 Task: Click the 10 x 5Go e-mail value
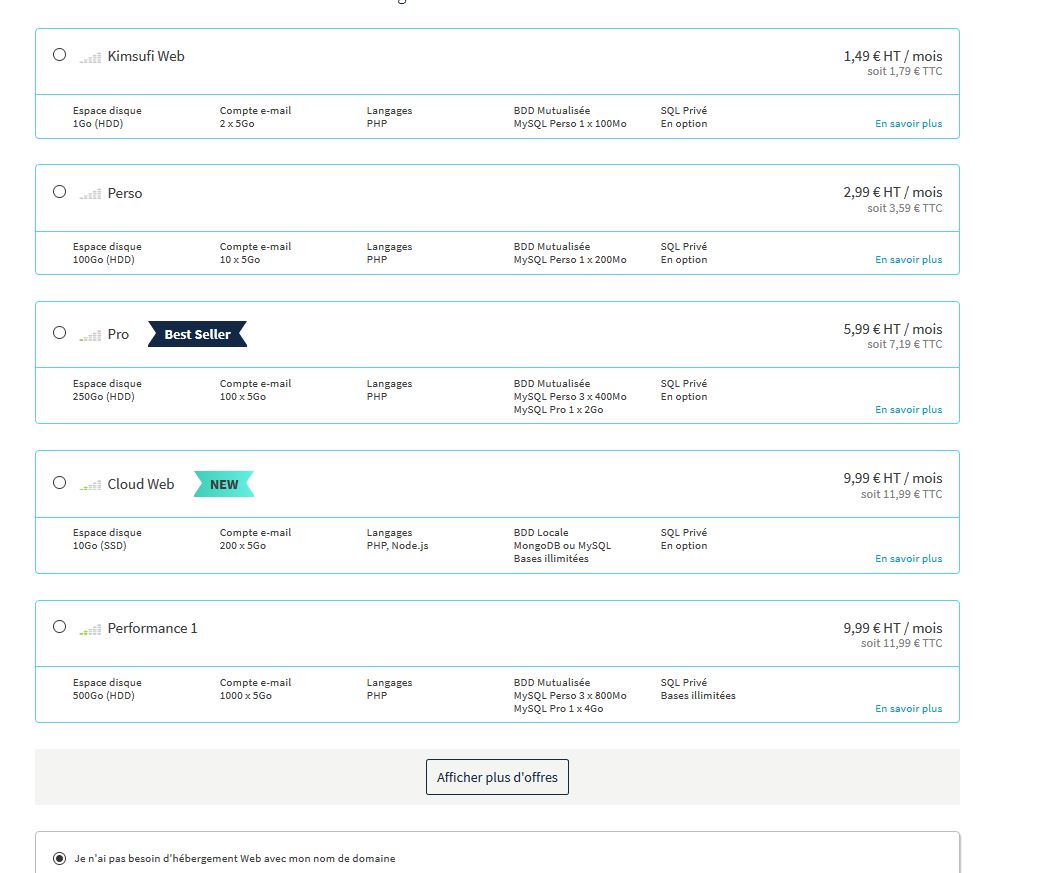[240, 260]
